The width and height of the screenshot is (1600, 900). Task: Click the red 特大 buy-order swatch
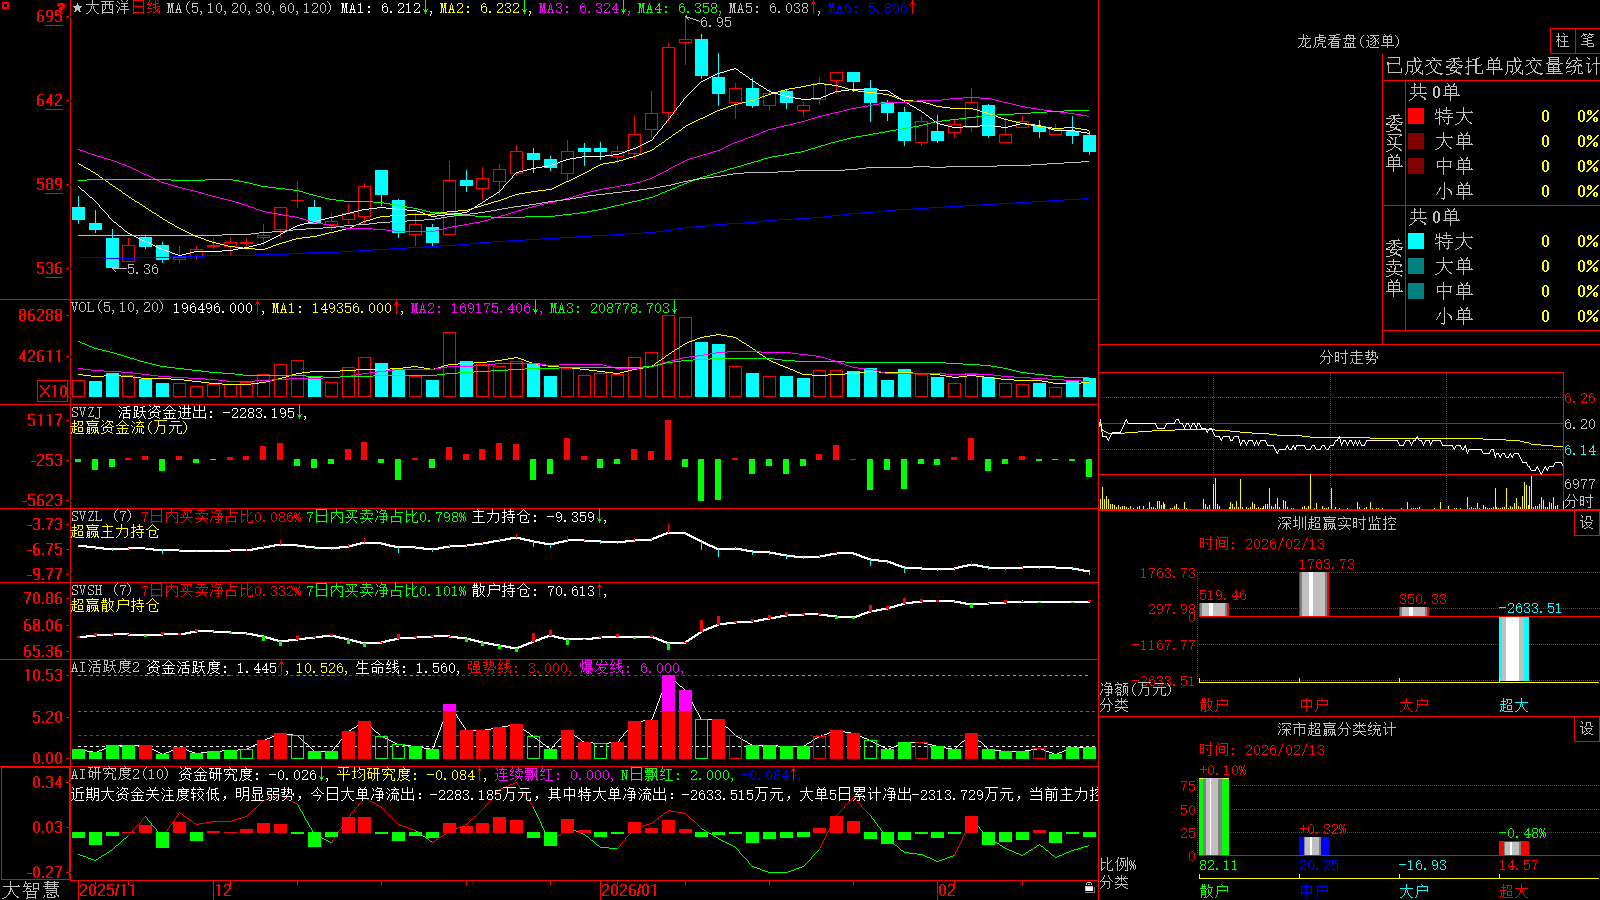1416,116
